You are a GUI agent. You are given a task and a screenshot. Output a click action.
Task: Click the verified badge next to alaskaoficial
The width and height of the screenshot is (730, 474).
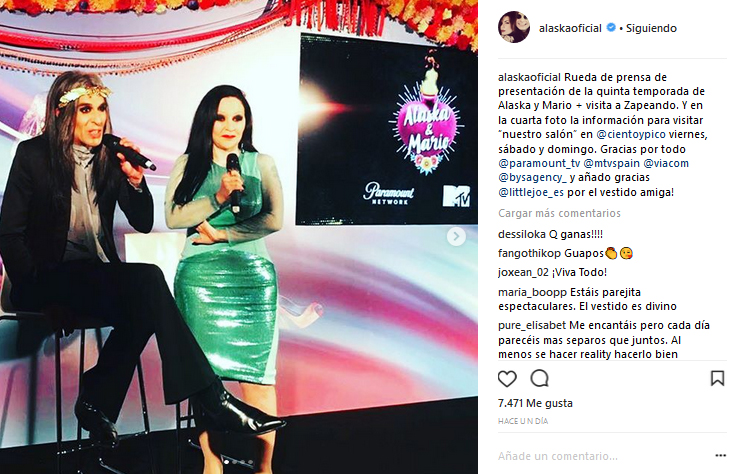coord(610,27)
